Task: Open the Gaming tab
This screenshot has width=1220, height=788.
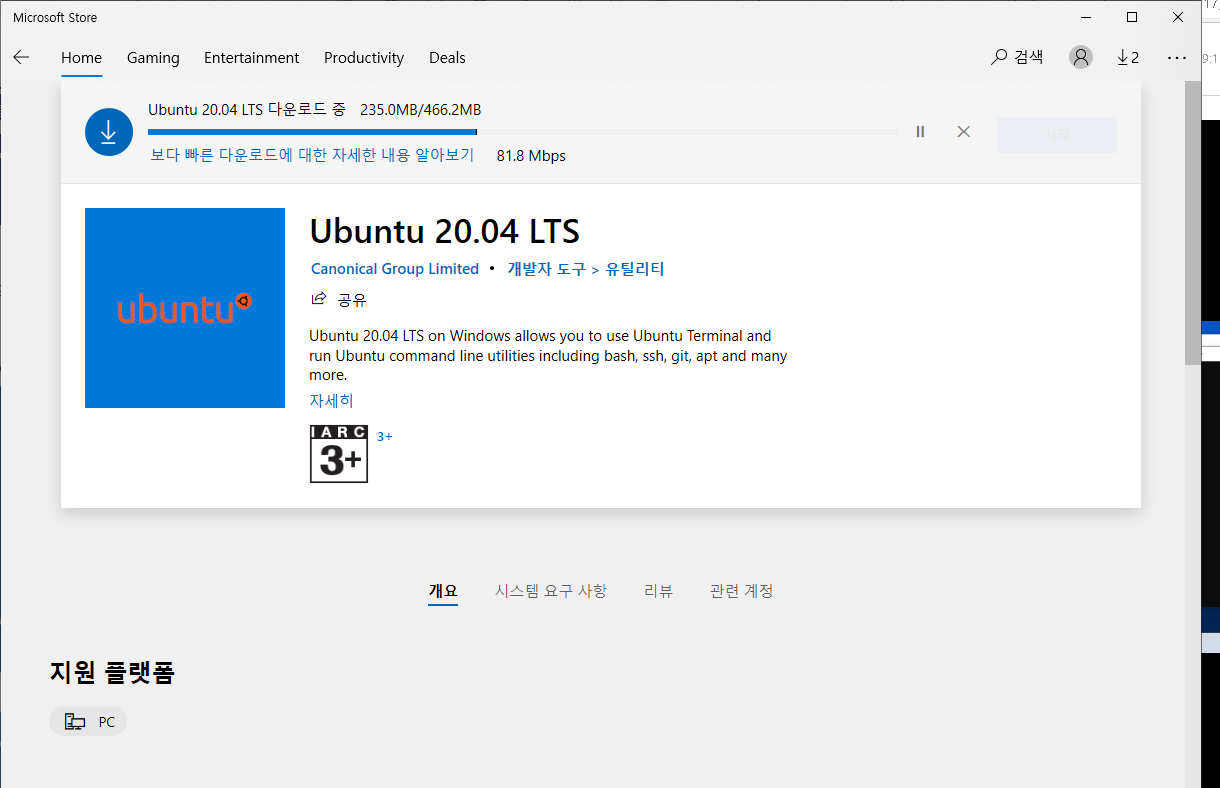Action: click(x=153, y=58)
